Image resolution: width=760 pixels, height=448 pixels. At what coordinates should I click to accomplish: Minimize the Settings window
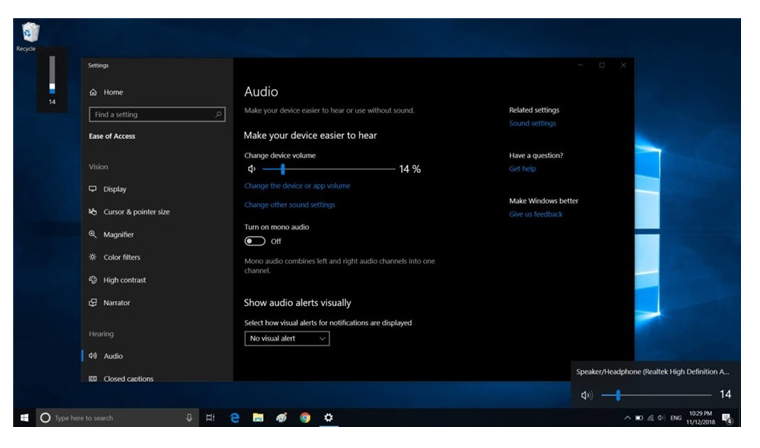click(x=581, y=65)
